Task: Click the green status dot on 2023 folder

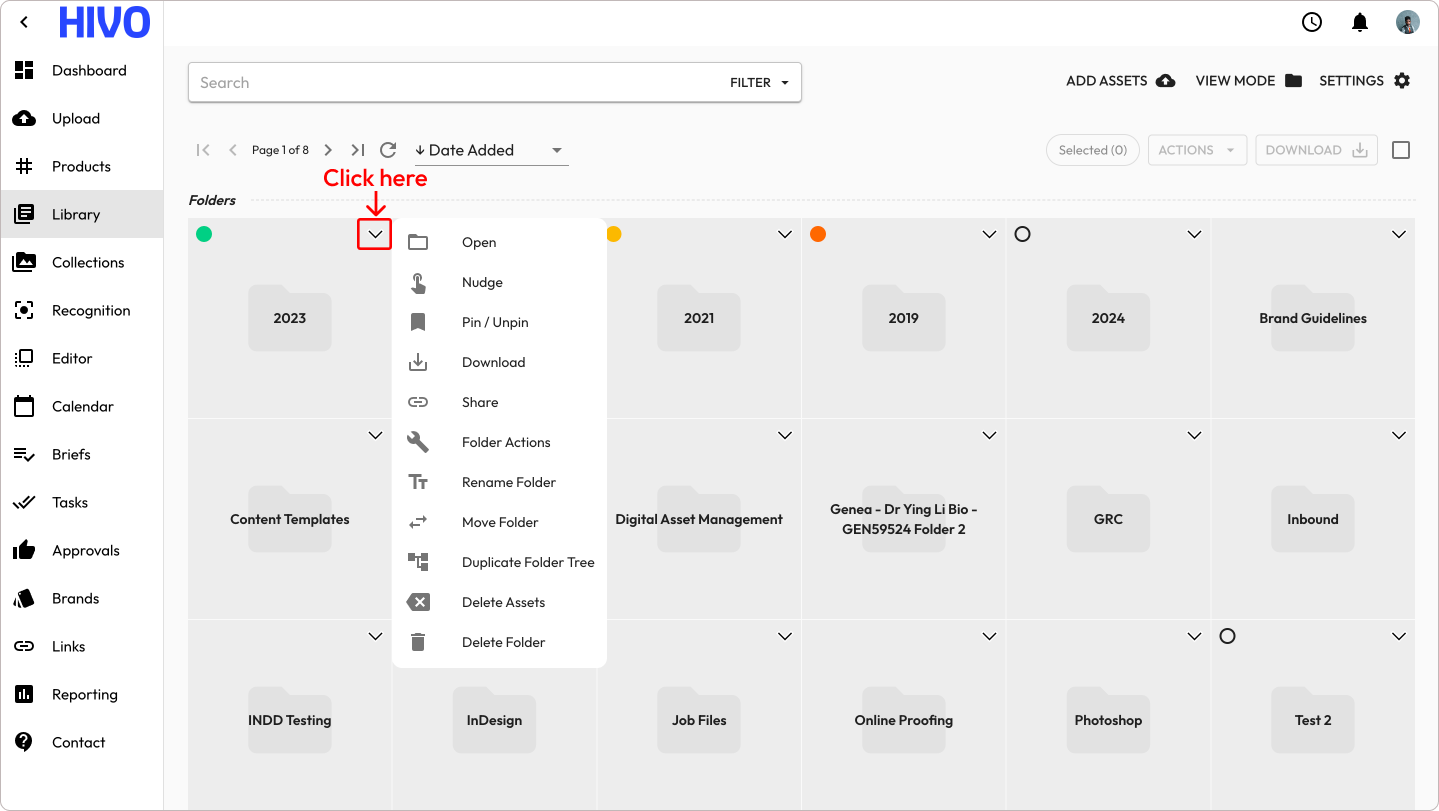Action: pyautogui.click(x=204, y=234)
